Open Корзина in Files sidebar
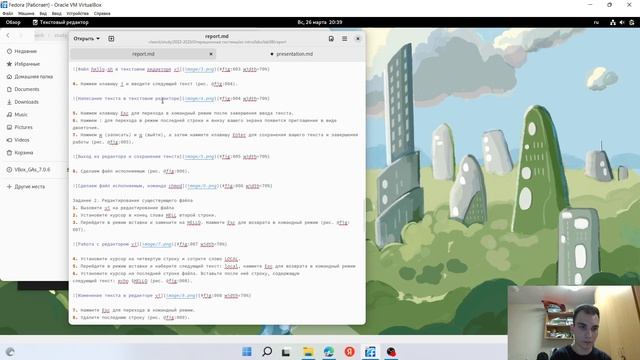 click(24, 152)
